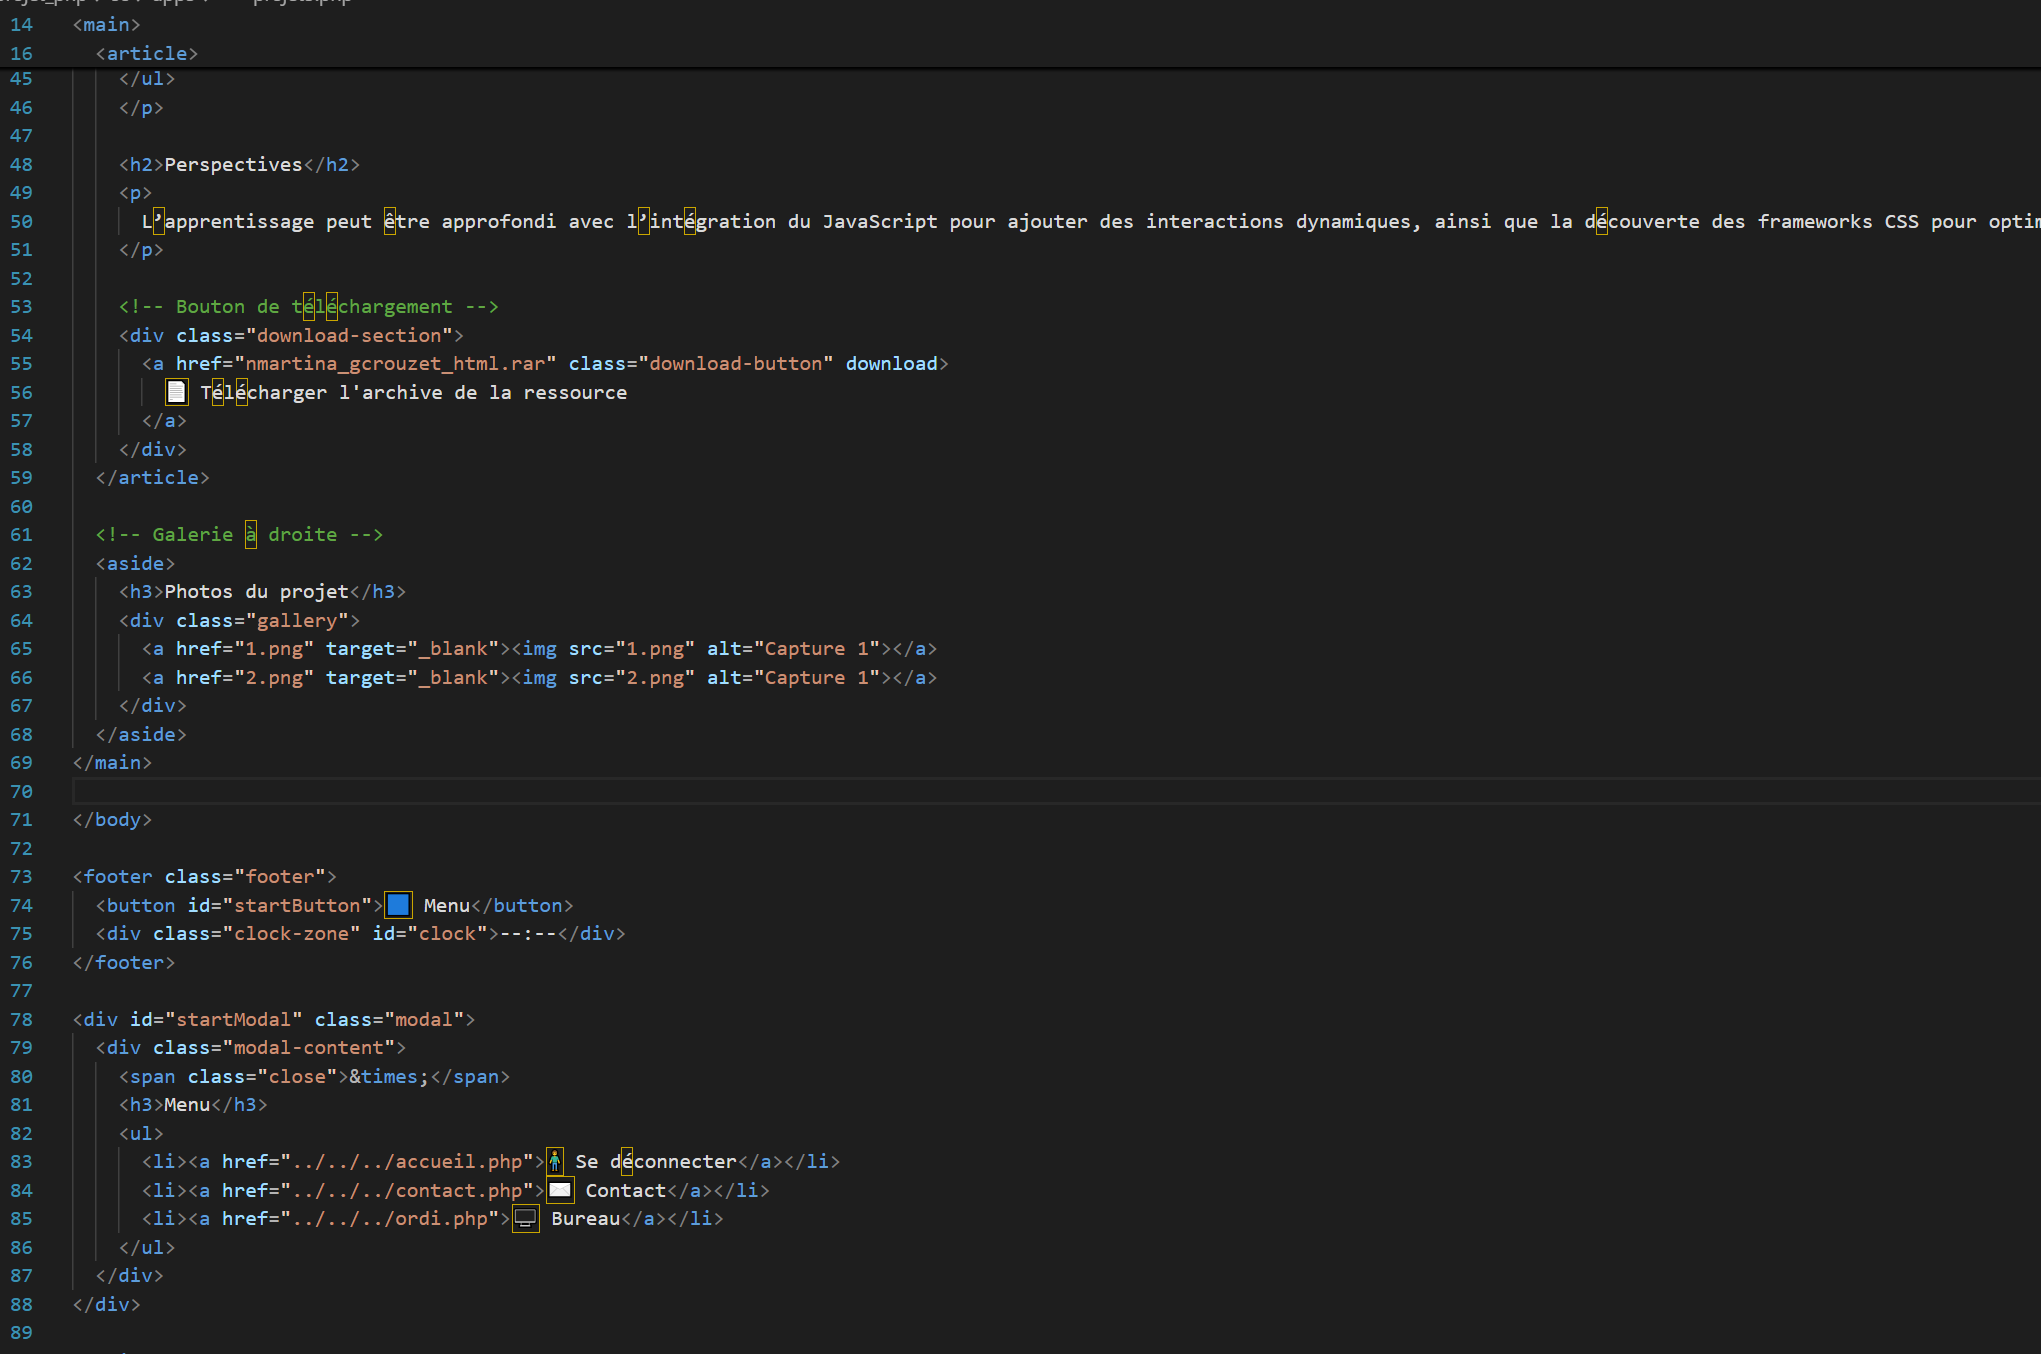This screenshot has width=2041, height=1354.
Task: Click line number 70 in the gutter
Action: point(21,791)
